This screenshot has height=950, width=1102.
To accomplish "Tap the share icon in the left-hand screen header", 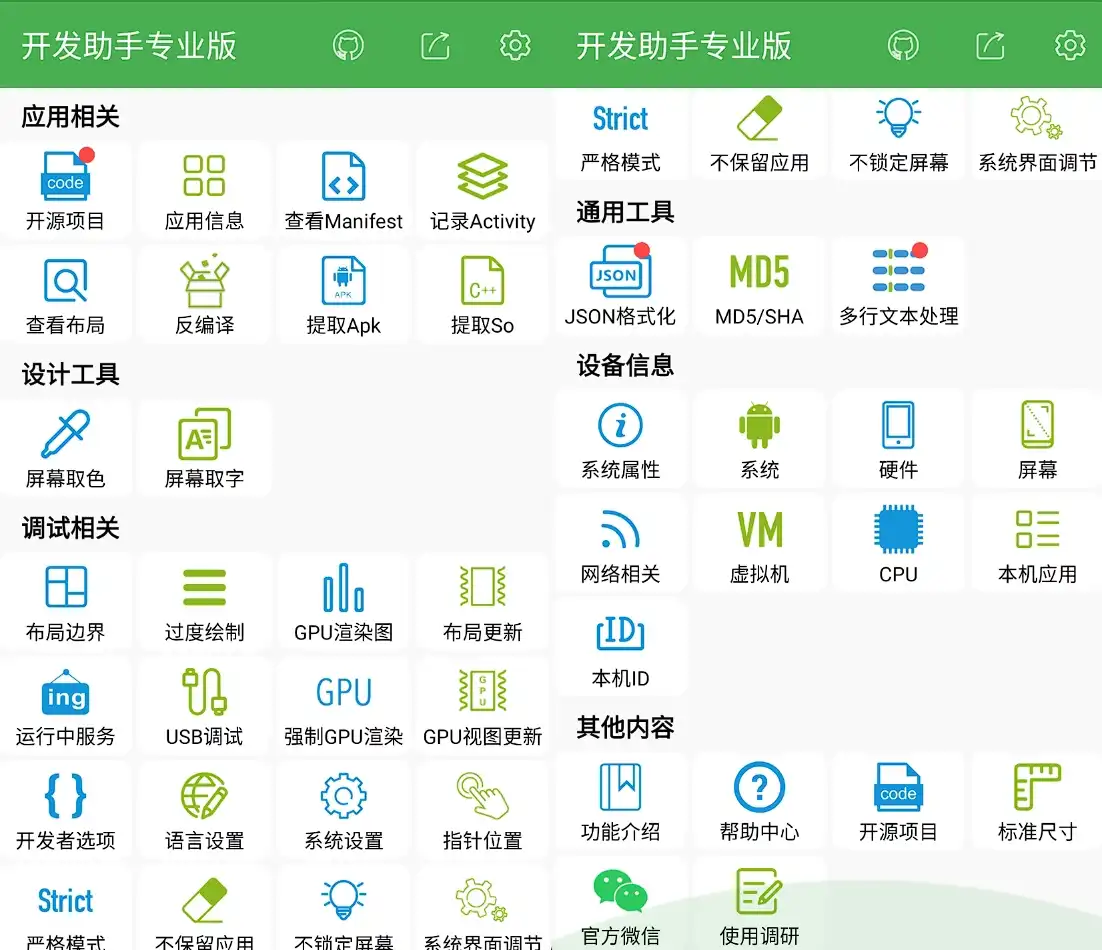I will (435, 46).
